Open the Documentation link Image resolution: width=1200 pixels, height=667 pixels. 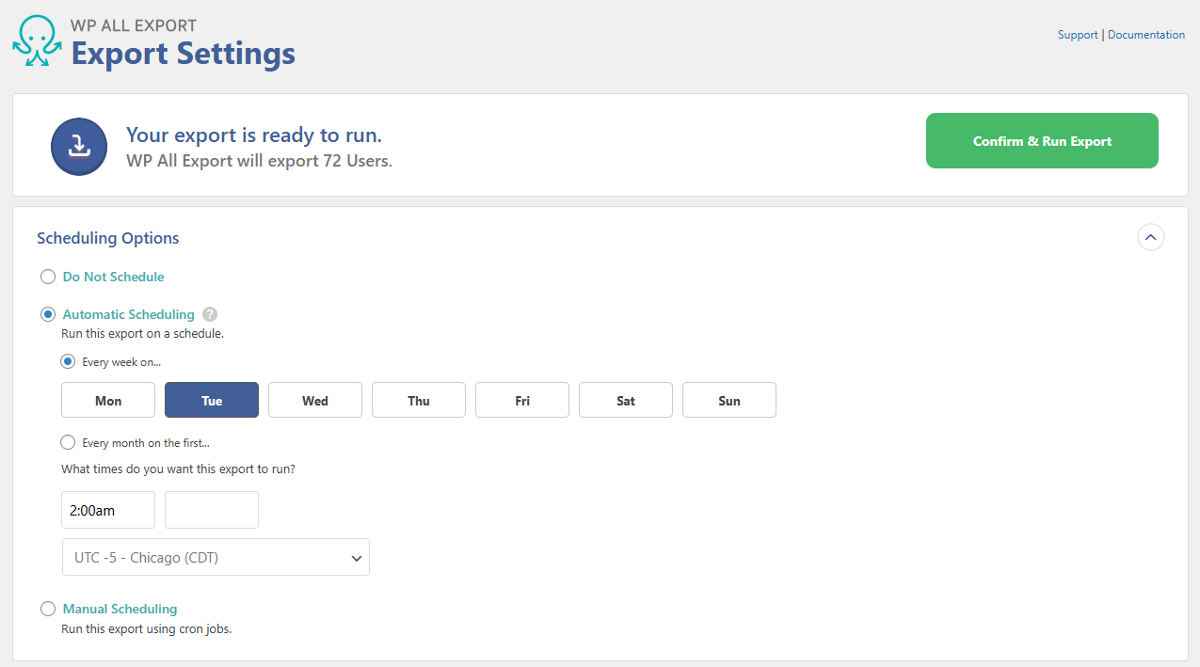[x=1146, y=35]
